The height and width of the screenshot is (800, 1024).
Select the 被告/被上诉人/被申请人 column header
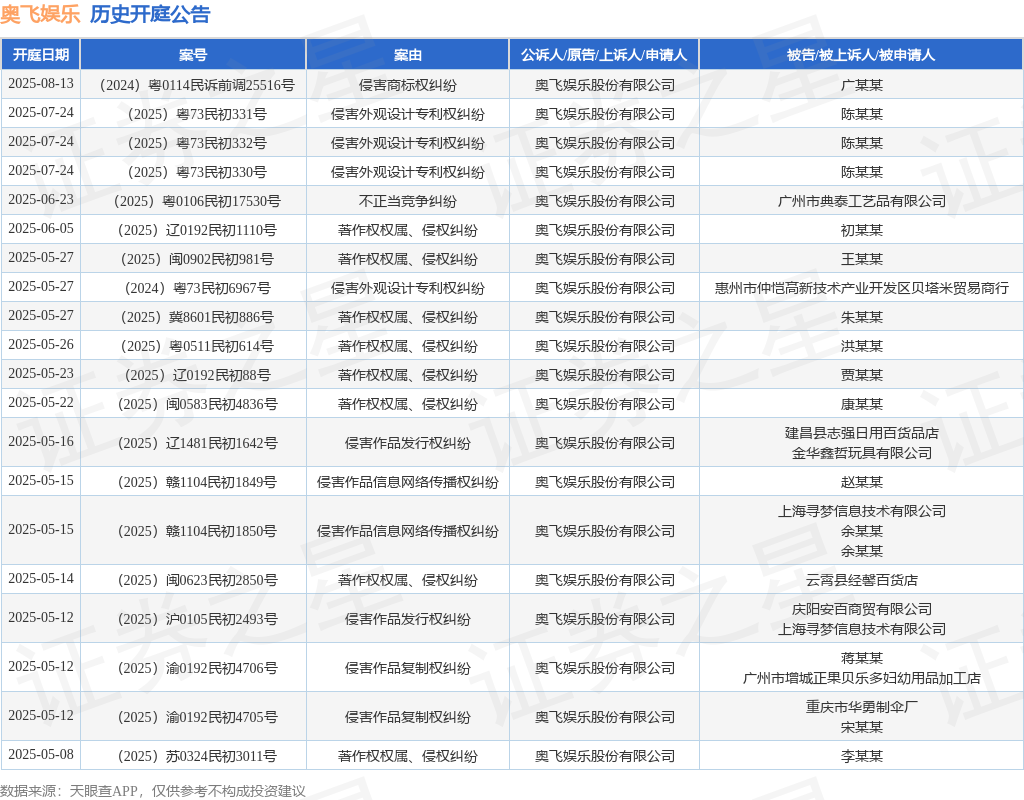(x=861, y=55)
